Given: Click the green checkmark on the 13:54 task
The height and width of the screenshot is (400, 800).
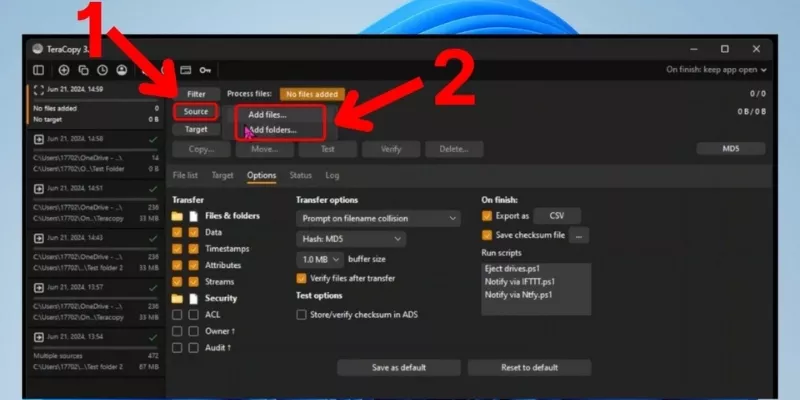Looking at the screenshot, I should pos(153,337).
